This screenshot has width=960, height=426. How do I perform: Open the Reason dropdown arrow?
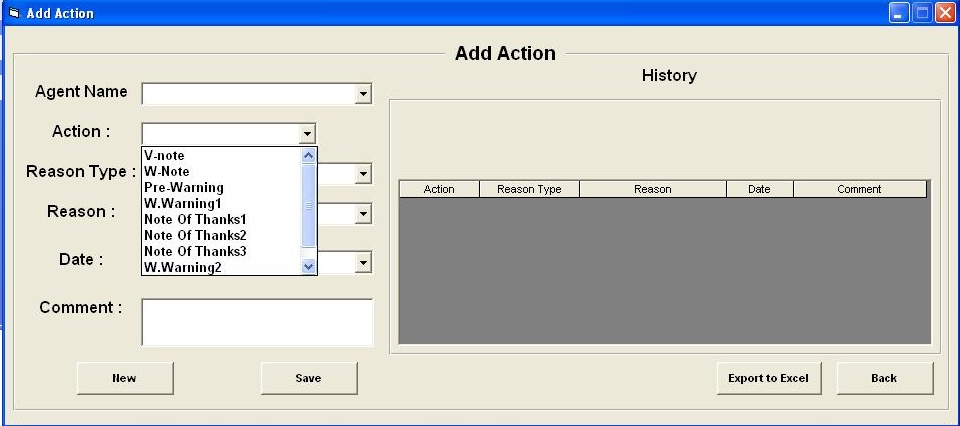(x=364, y=214)
